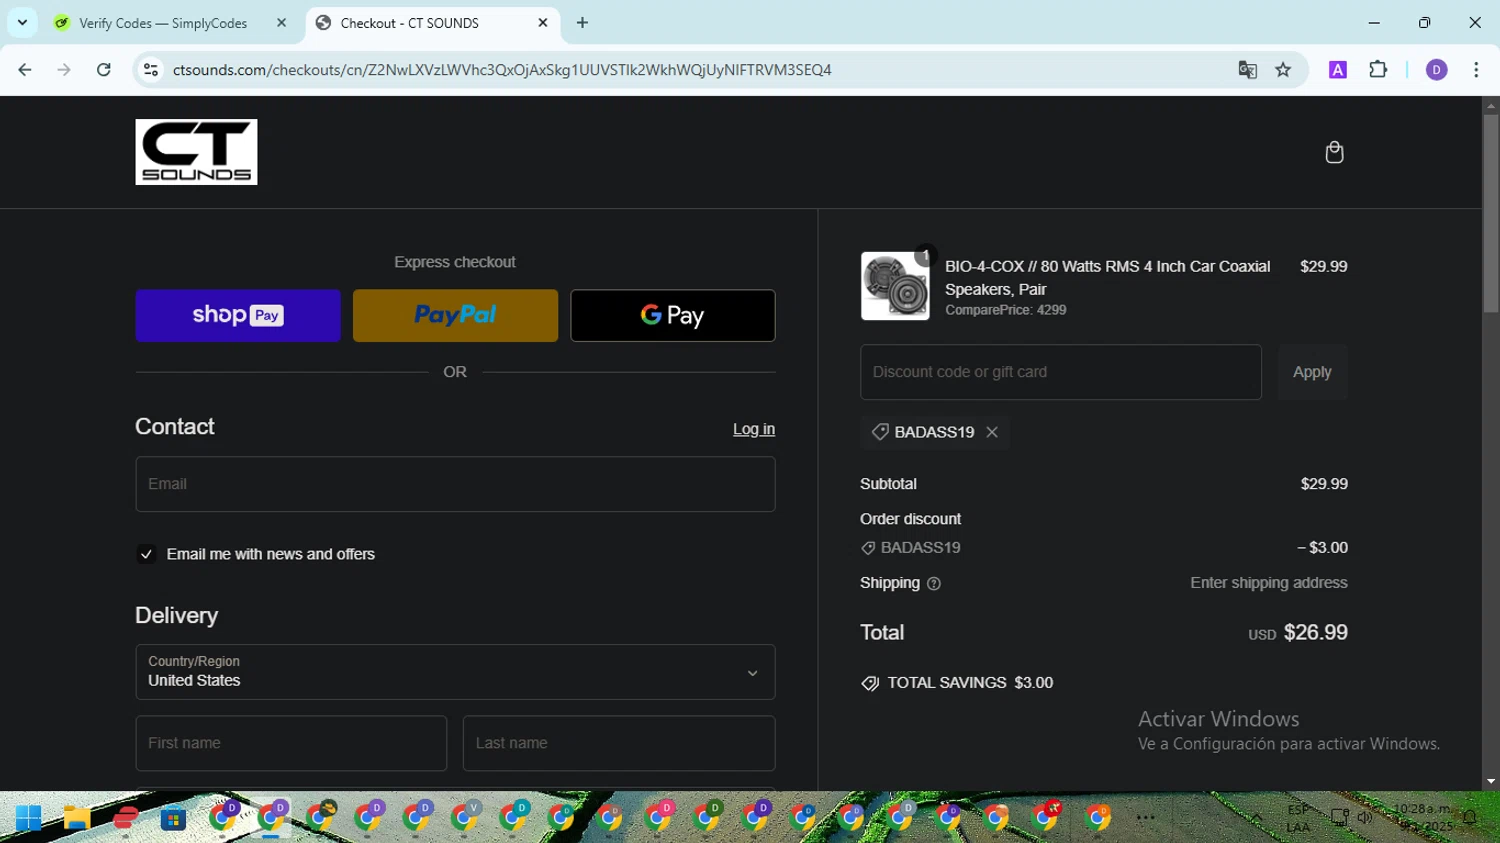This screenshot has width=1500, height=843.
Task: Go back to the previous page
Action: click(x=25, y=70)
